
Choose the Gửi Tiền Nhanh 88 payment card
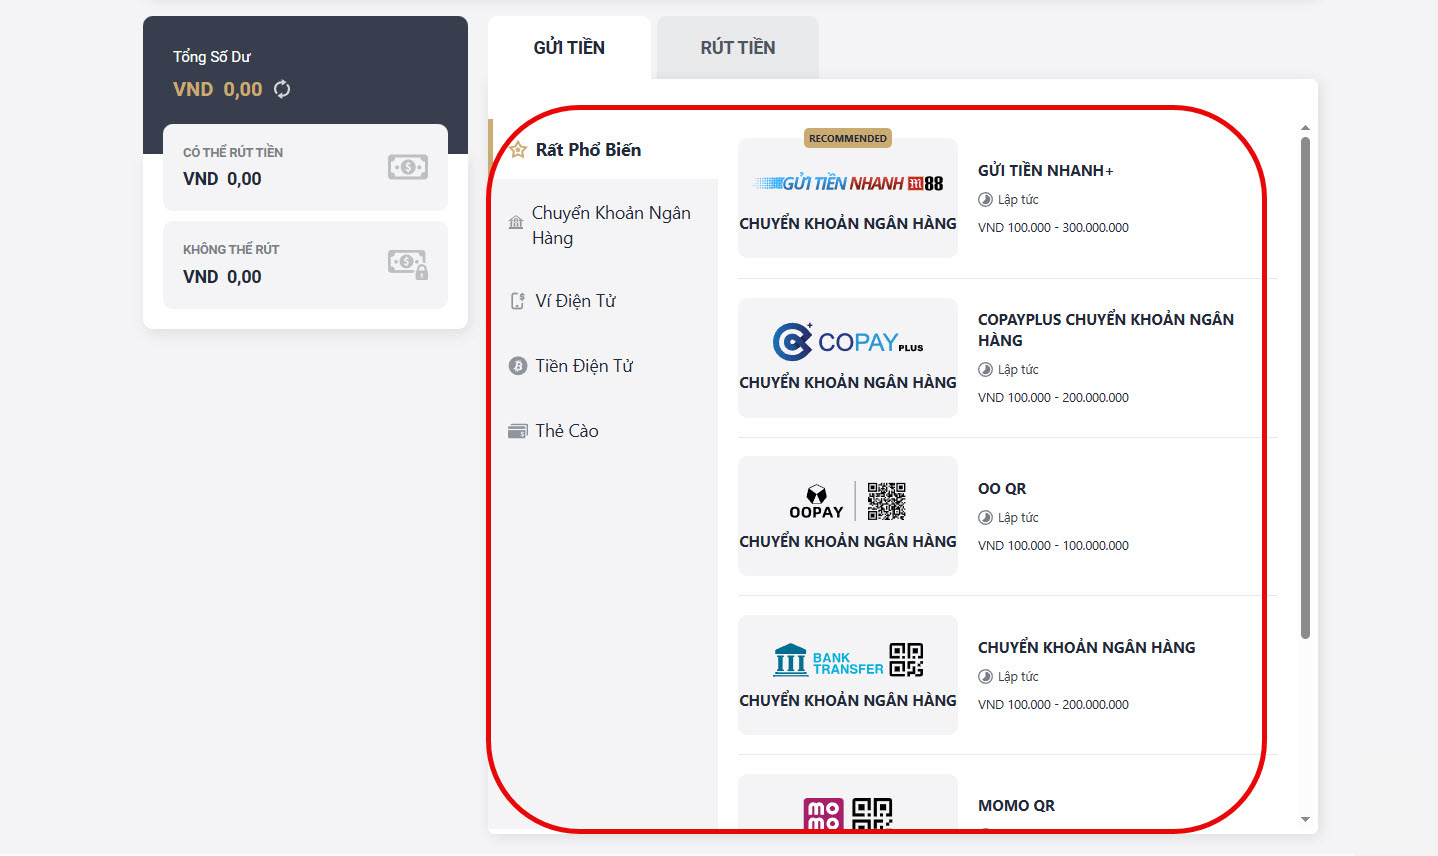[x=847, y=198]
